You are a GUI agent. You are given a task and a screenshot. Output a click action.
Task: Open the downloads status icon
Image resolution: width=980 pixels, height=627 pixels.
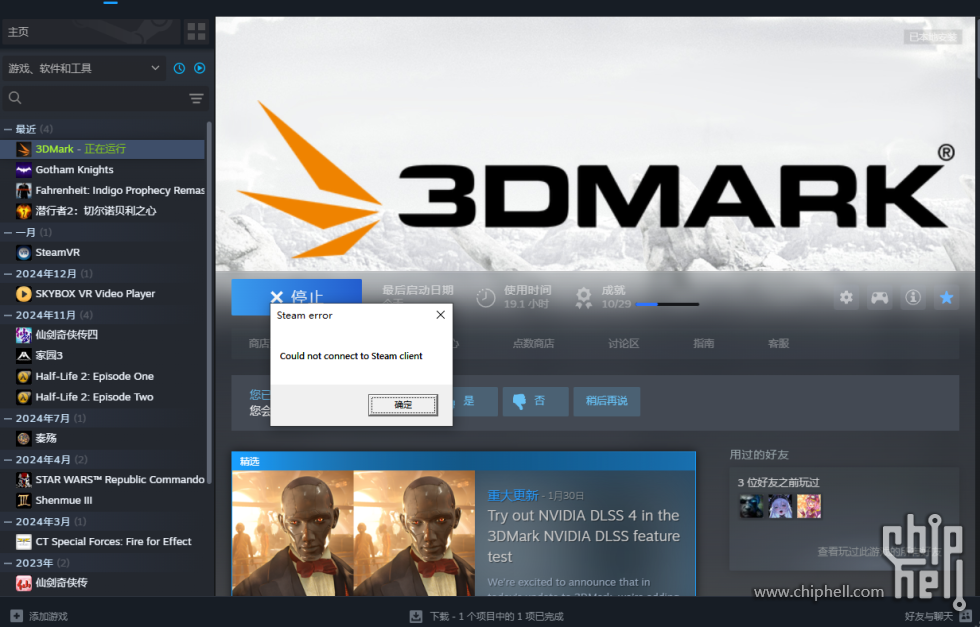coord(416,616)
